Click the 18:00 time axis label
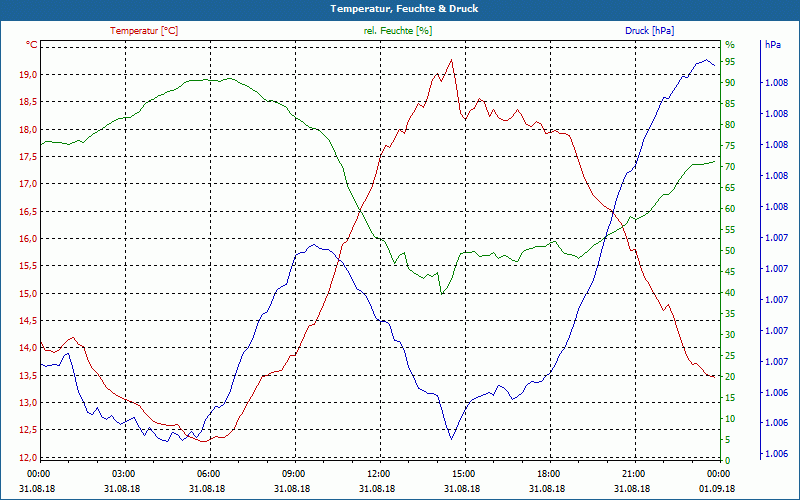This screenshot has height=500, width=800. click(x=549, y=473)
